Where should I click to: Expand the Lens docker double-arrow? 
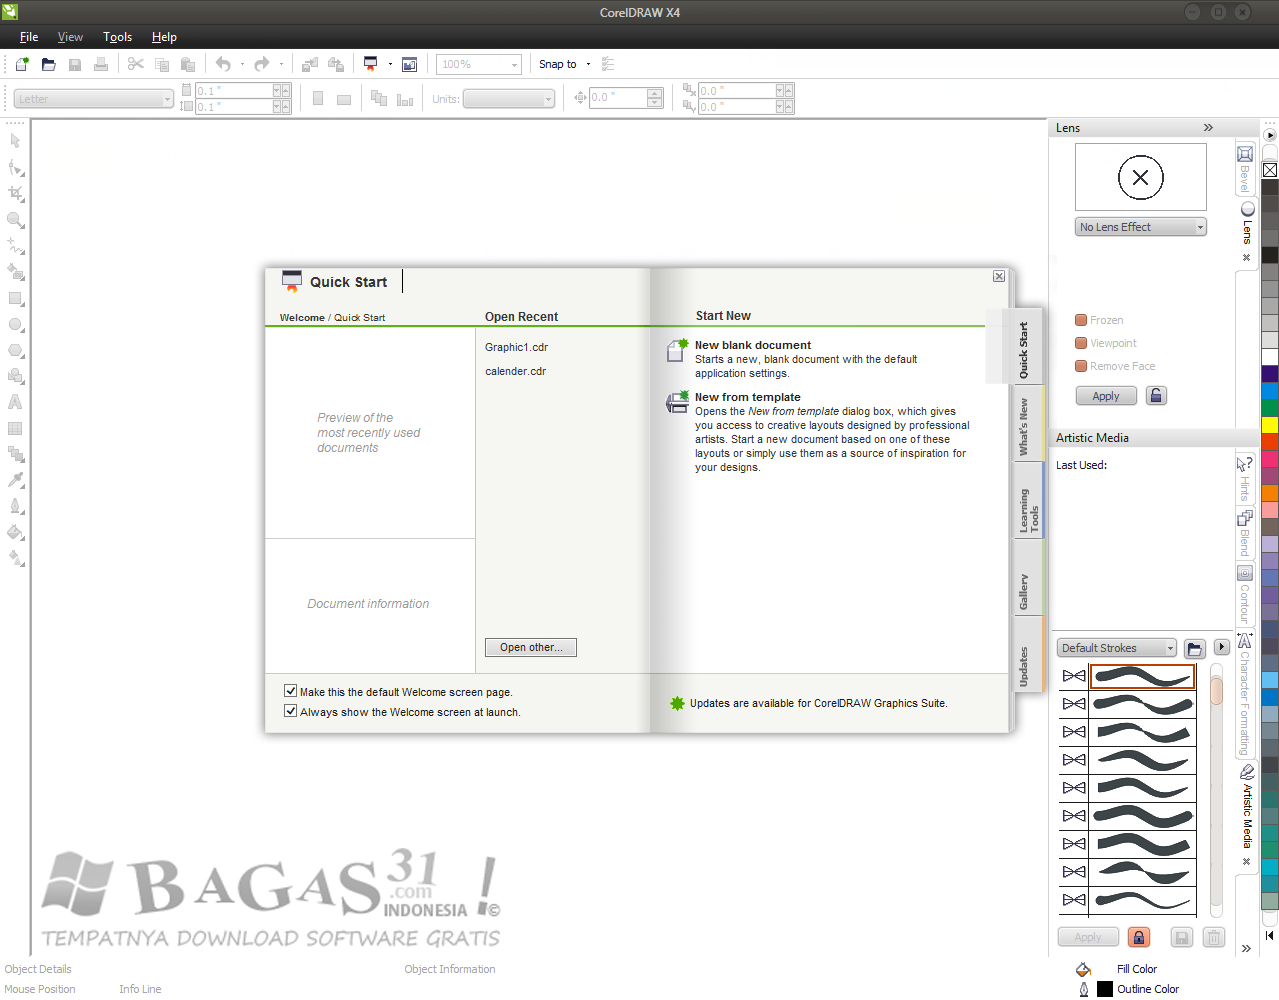coord(1208,128)
